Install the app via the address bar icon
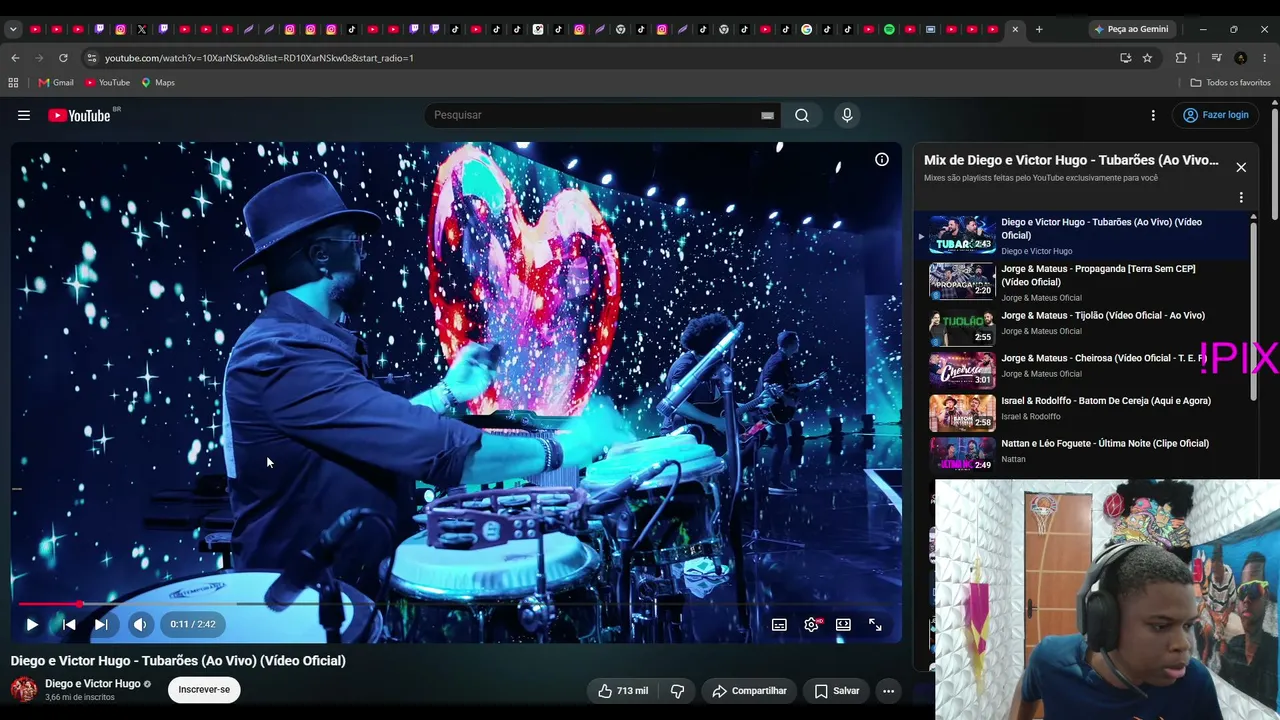 coord(1125,58)
